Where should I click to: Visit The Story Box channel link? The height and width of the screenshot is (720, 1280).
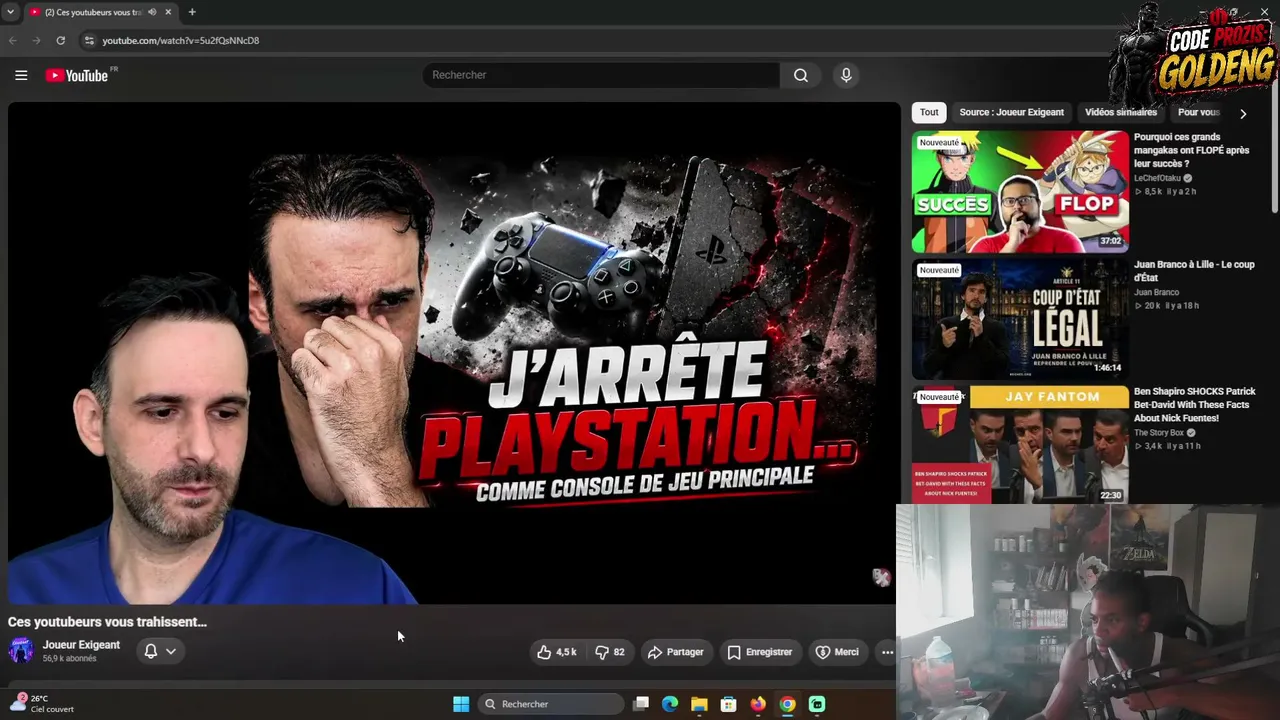point(1159,433)
